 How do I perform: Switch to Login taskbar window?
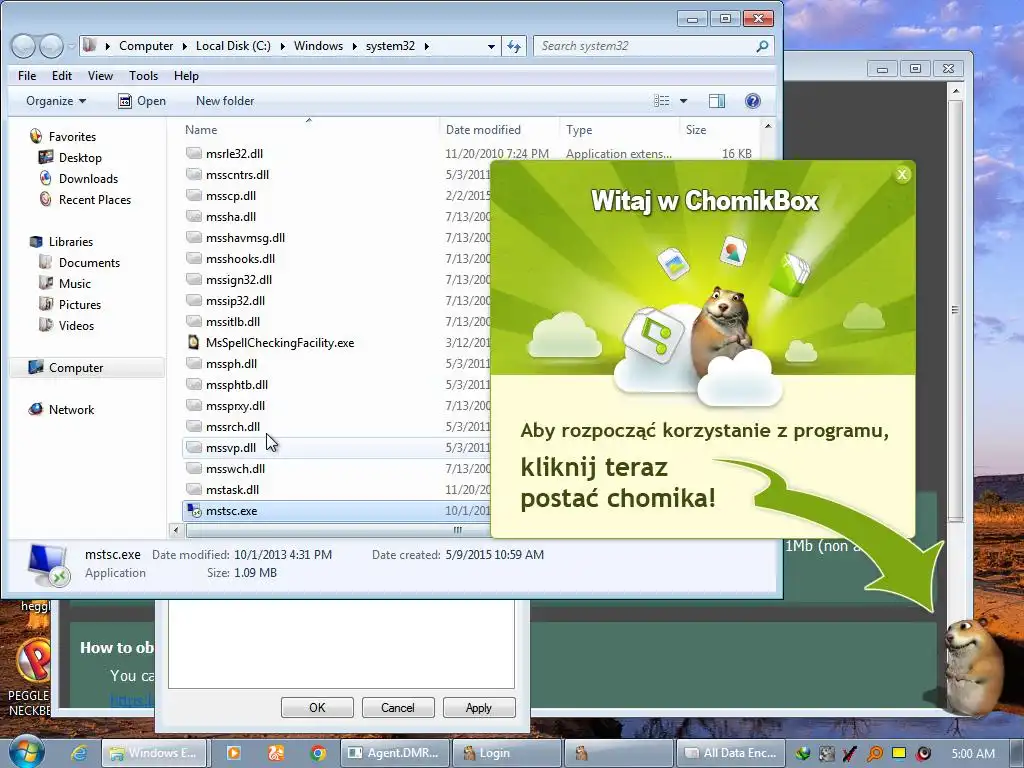tap(507, 753)
